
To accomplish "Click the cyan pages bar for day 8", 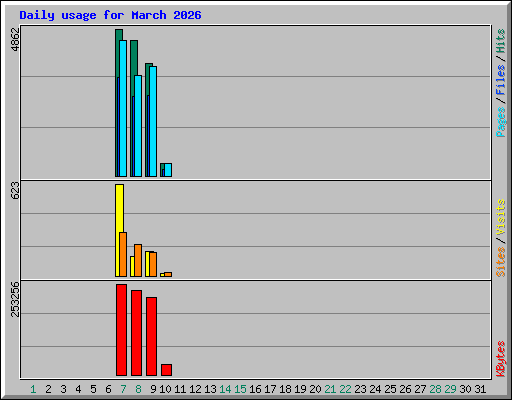I will click(x=138, y=126).
